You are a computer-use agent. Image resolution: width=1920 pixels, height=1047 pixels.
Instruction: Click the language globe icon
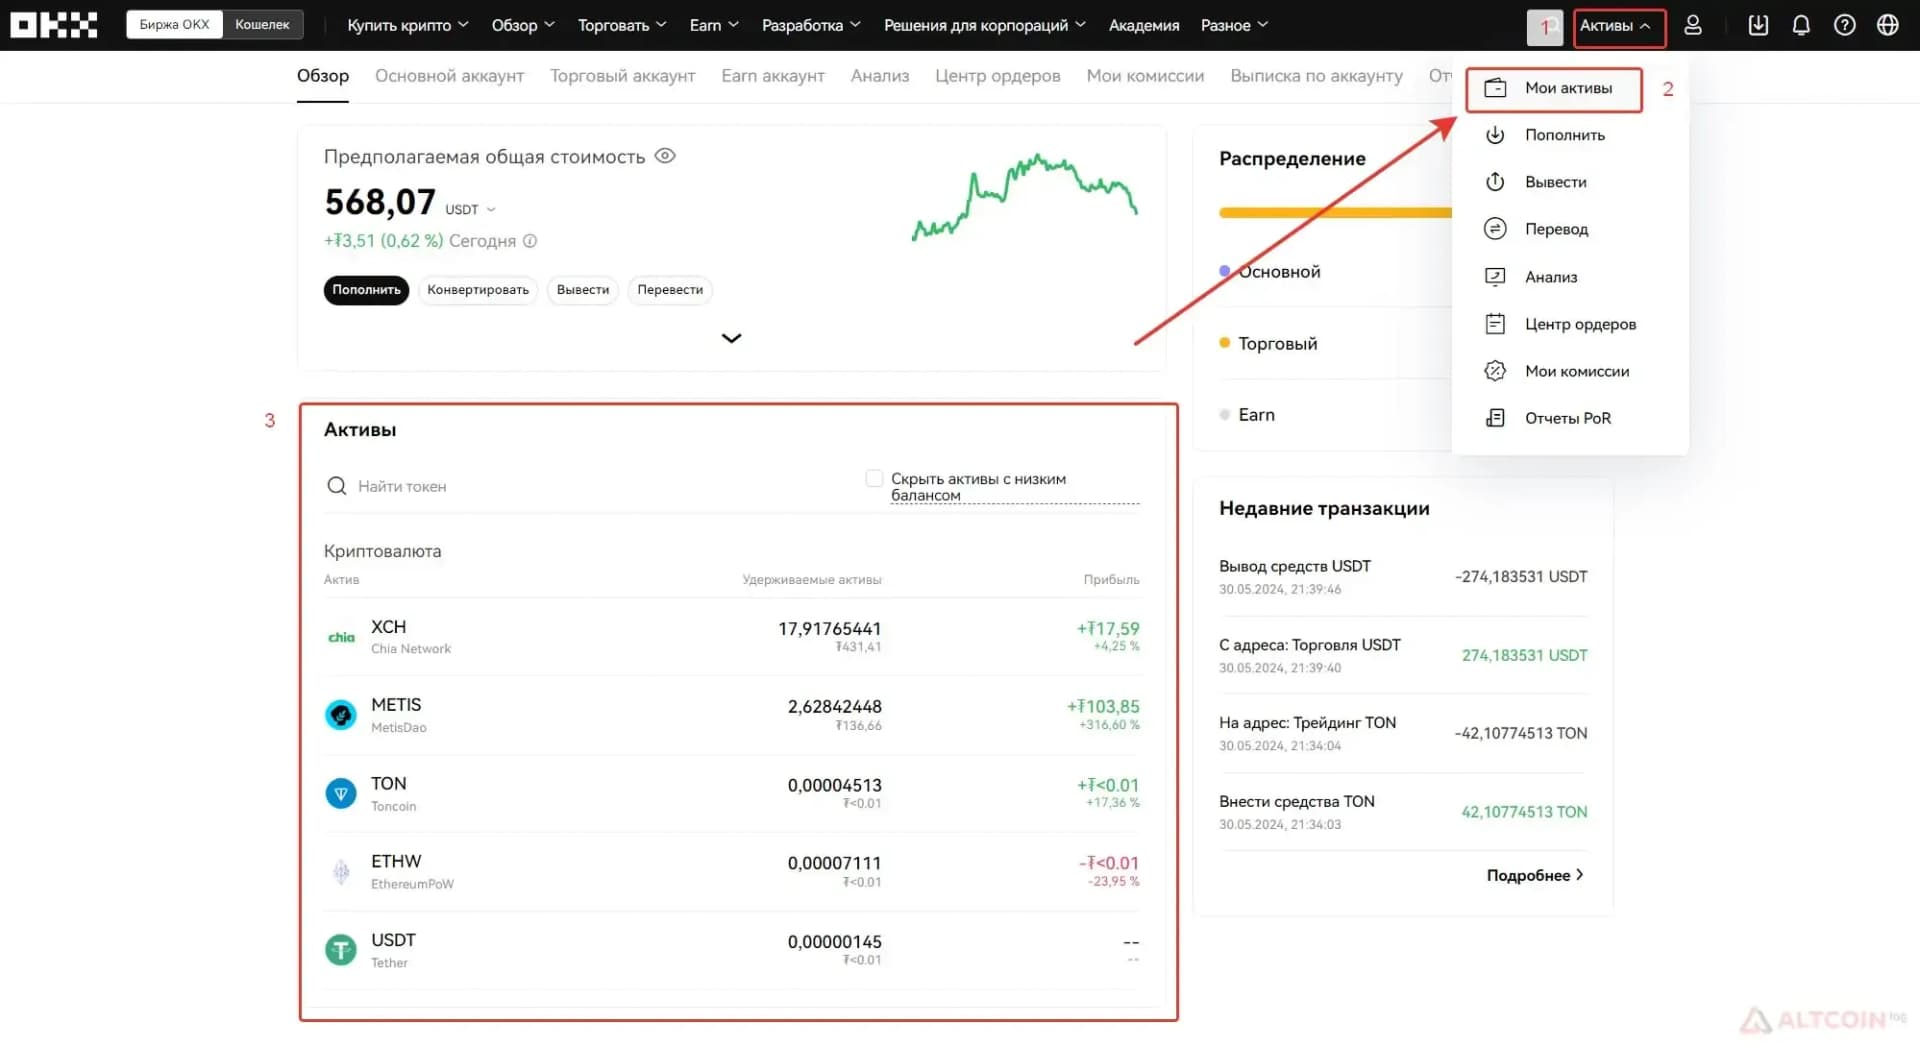[x=1888, y=25]
